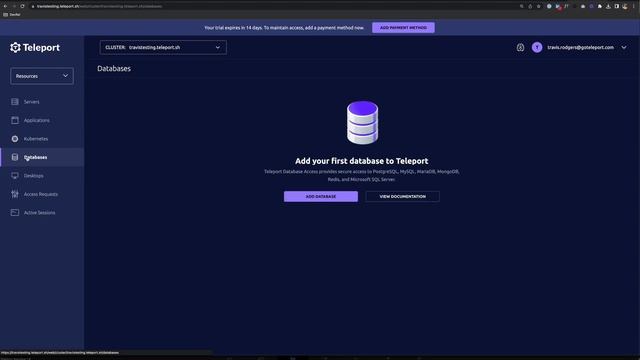The height and width of the screenshot is (360, 640).
Task: Click the browser back arrow
Action: (x=5, y=6)
